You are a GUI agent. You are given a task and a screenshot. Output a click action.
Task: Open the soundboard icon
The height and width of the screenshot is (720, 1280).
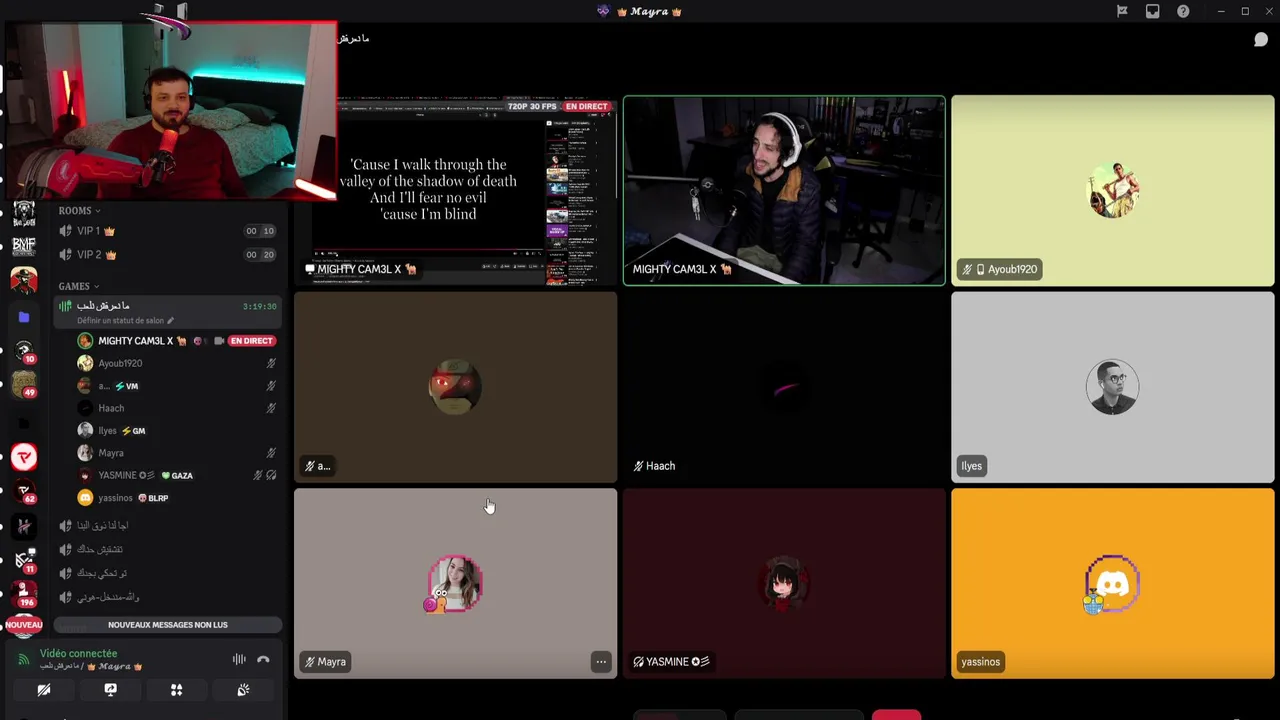pos(243,690)
